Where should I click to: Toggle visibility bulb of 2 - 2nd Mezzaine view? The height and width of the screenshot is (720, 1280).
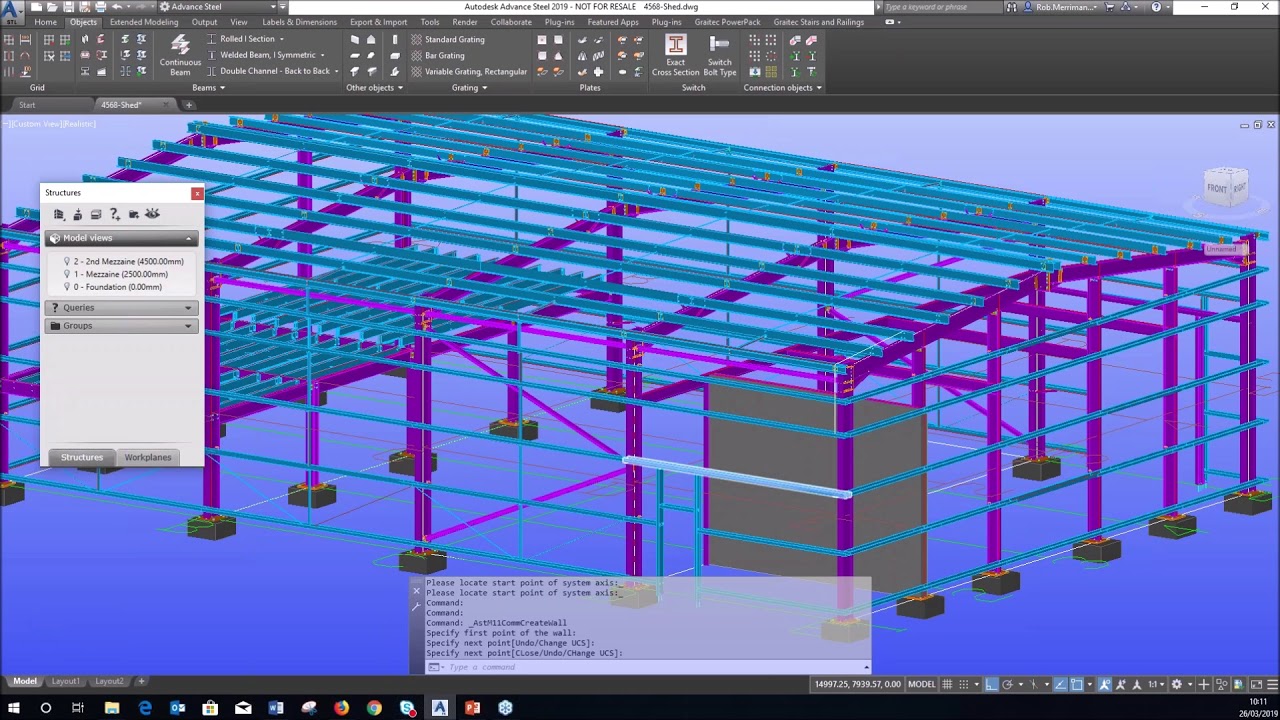point(67,261)
